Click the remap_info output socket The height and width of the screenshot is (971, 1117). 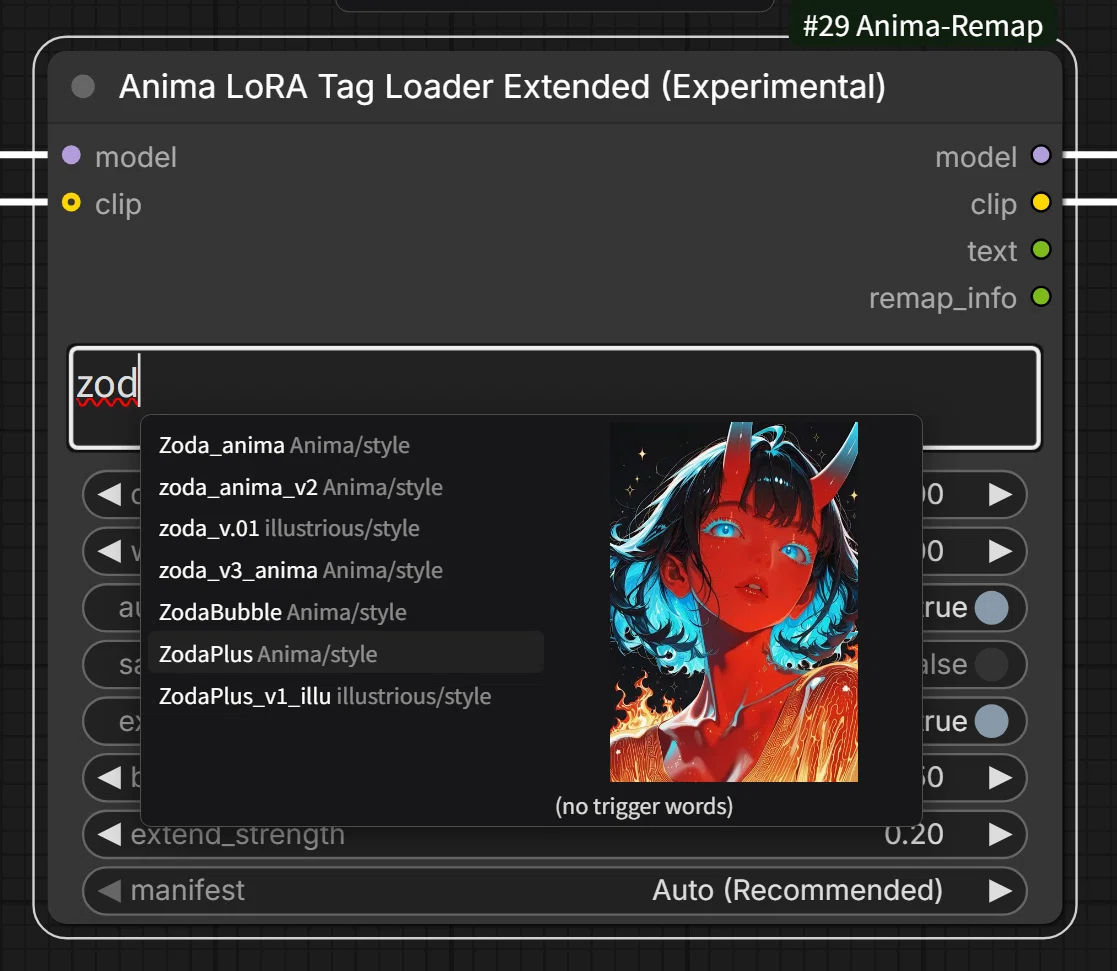1041,297
